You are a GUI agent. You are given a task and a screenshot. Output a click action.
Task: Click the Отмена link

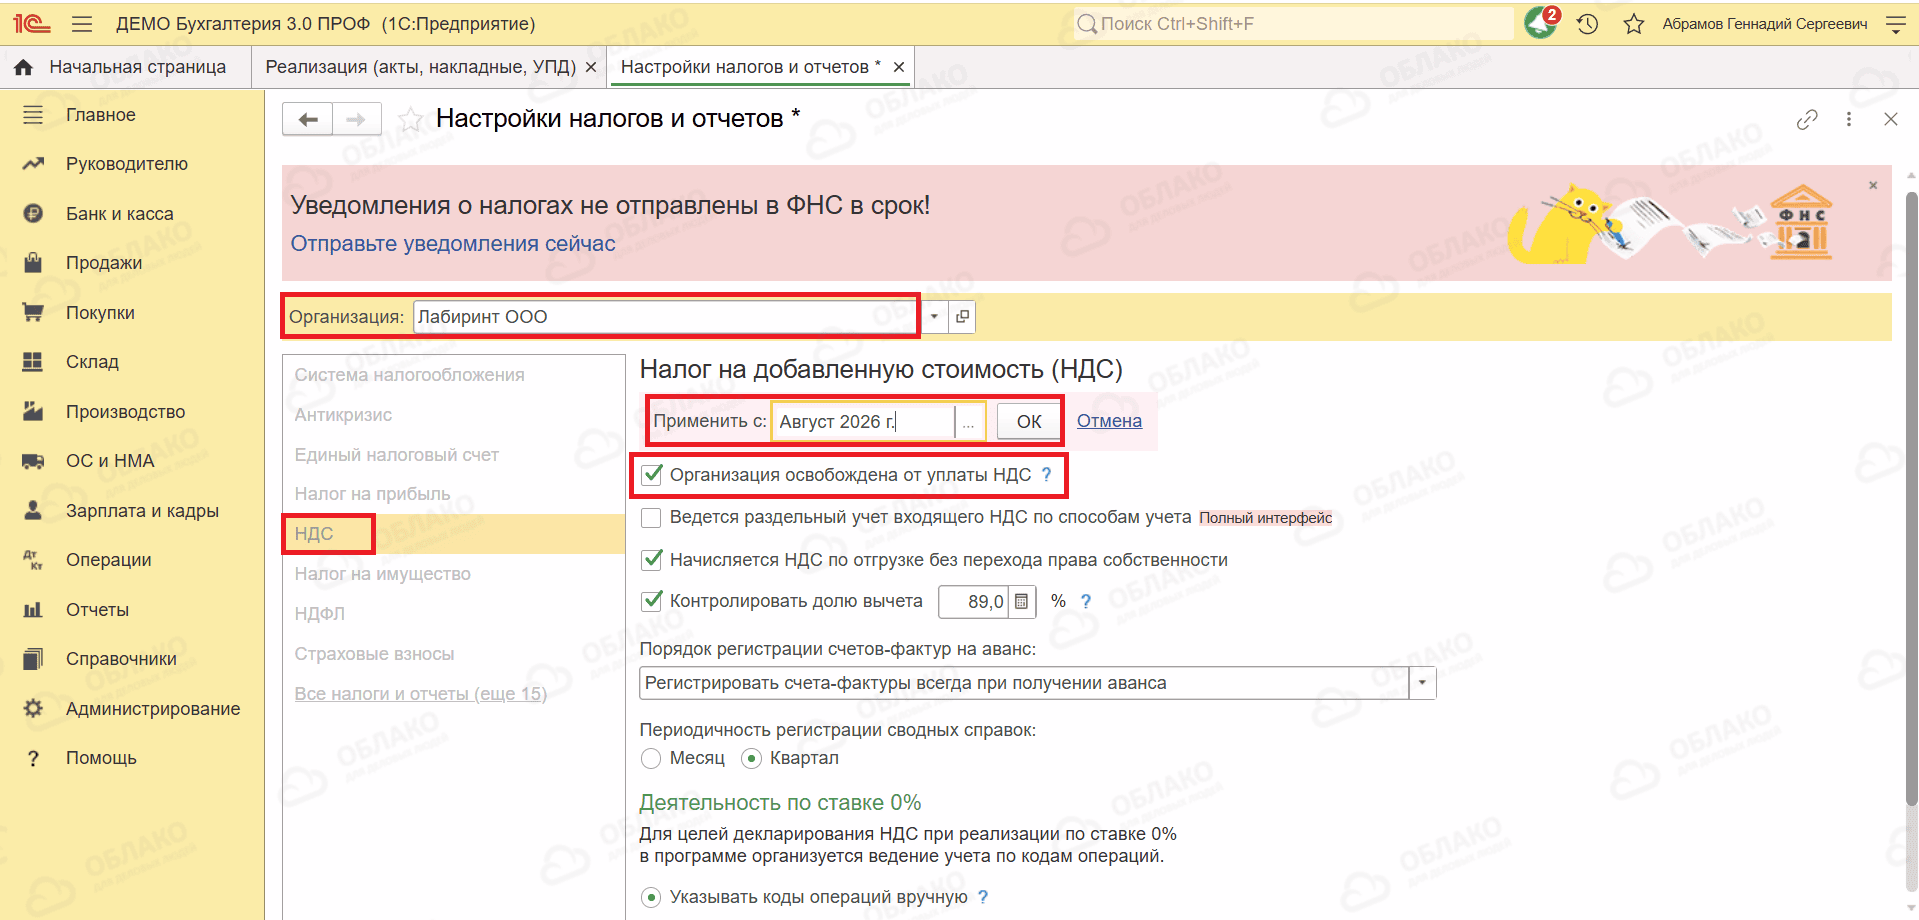[x=1109, y=421]
